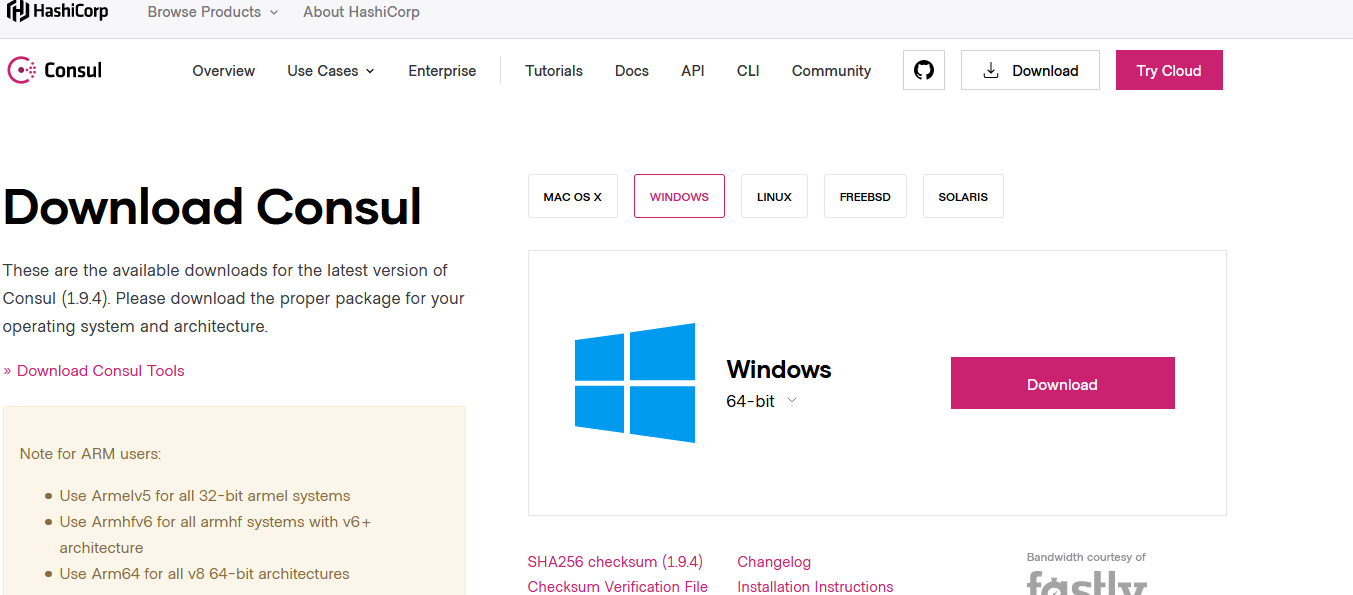This screenshot has height=595, width=1353.
Task: Open the SHA256 checksum (1.9.4) link
Action: click(615, 562)
